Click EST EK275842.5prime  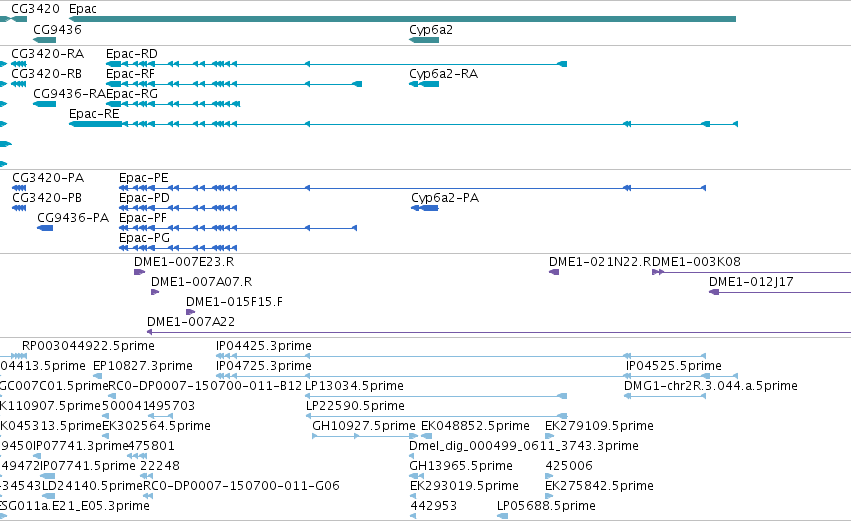(x=549, y=496)
